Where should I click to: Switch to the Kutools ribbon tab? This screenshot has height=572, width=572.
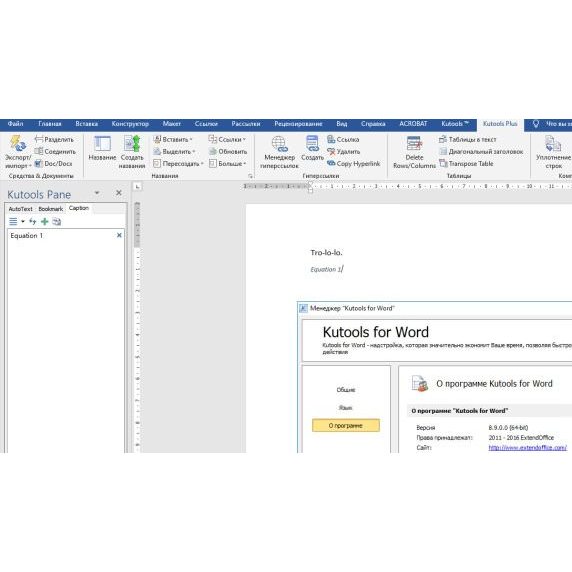(455, 124)
